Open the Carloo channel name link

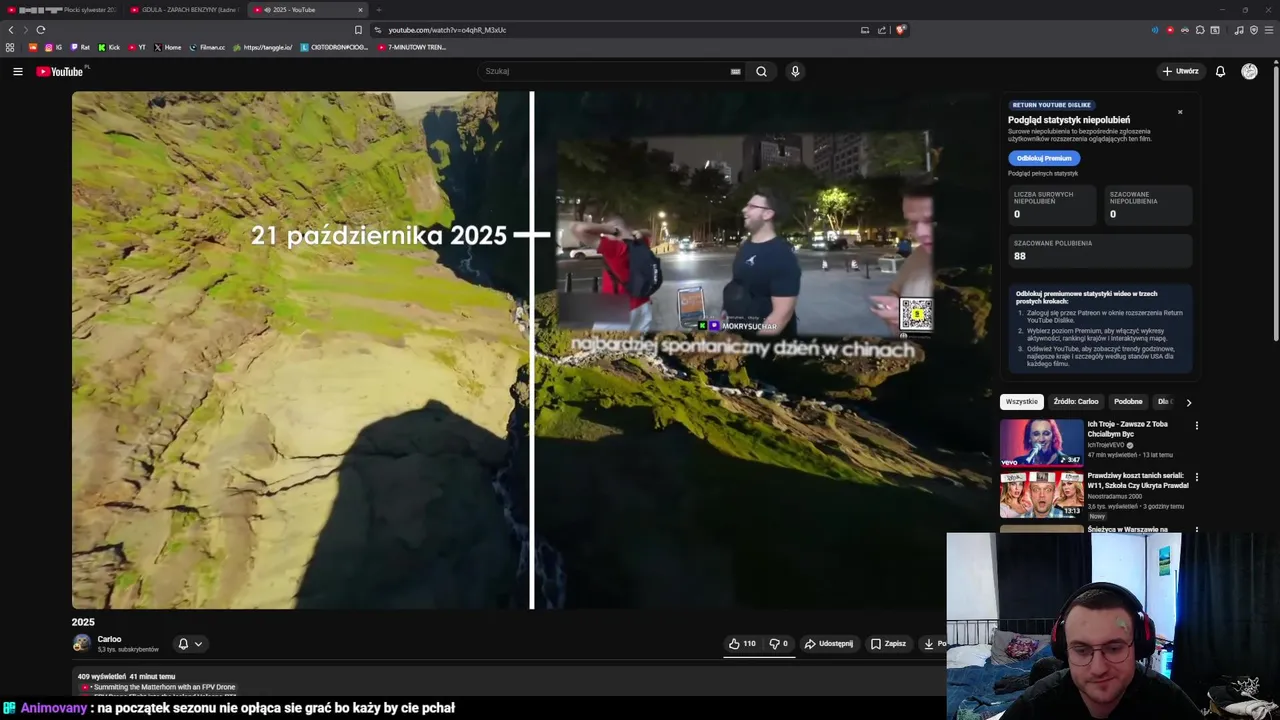coord(109,639)
